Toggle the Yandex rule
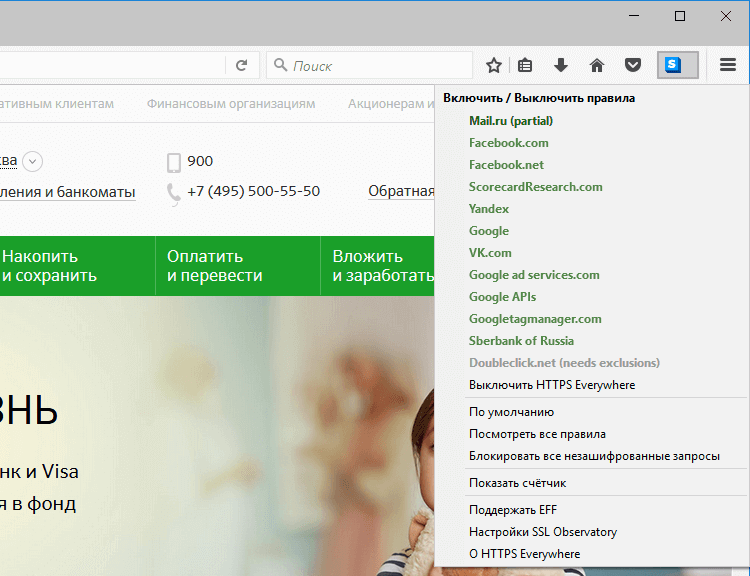Screen dimensions: 750x576 point(488,209)
